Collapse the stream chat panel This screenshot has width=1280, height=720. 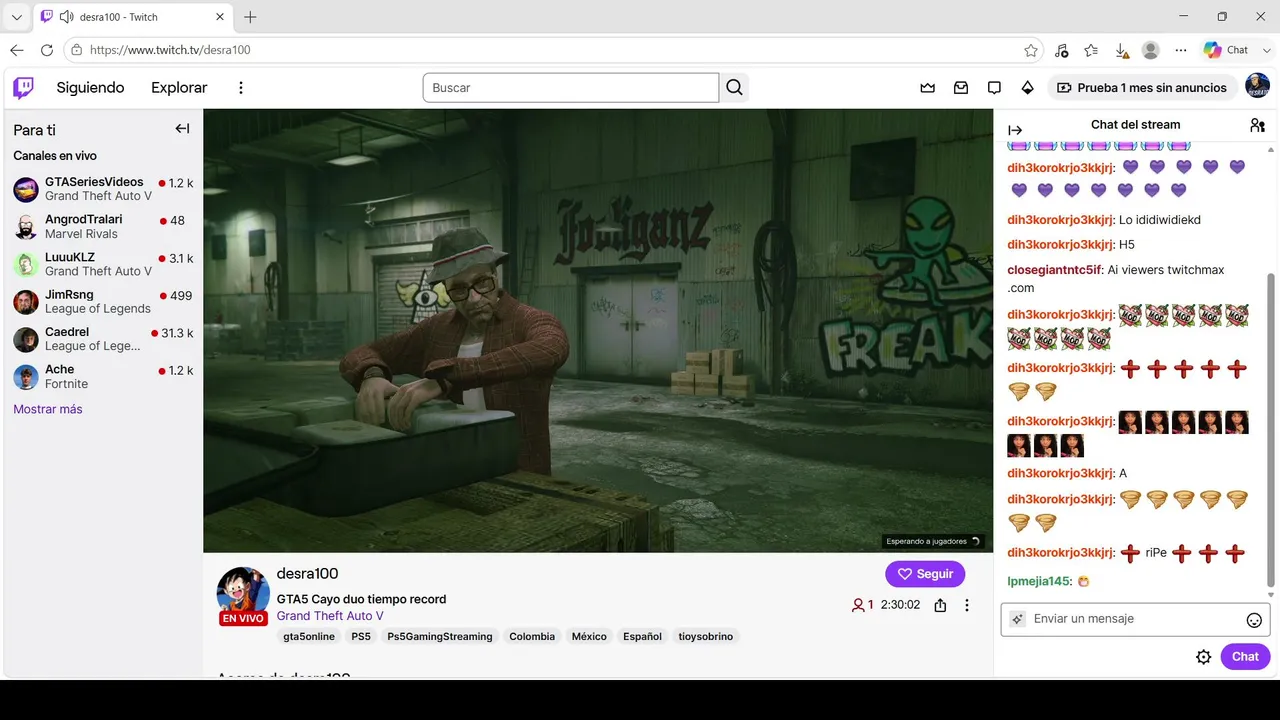(1015, 130)
